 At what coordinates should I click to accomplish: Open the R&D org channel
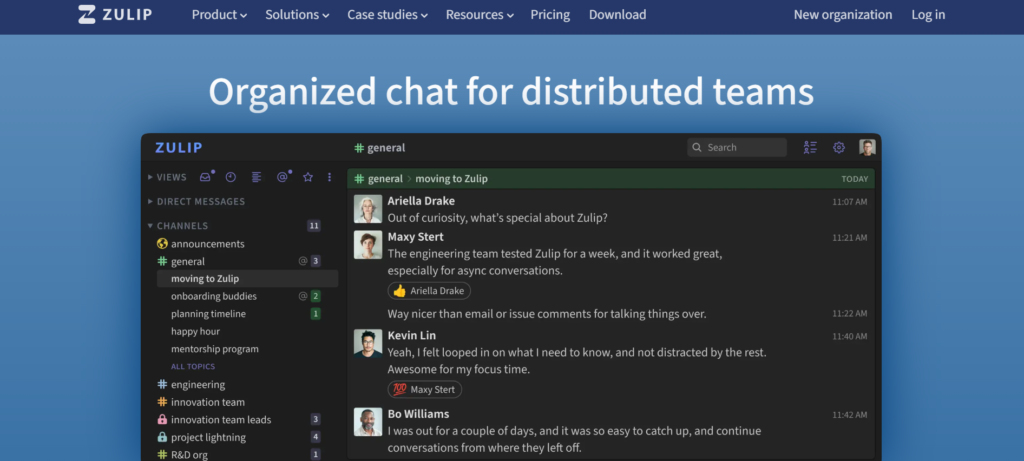(189, 454)
